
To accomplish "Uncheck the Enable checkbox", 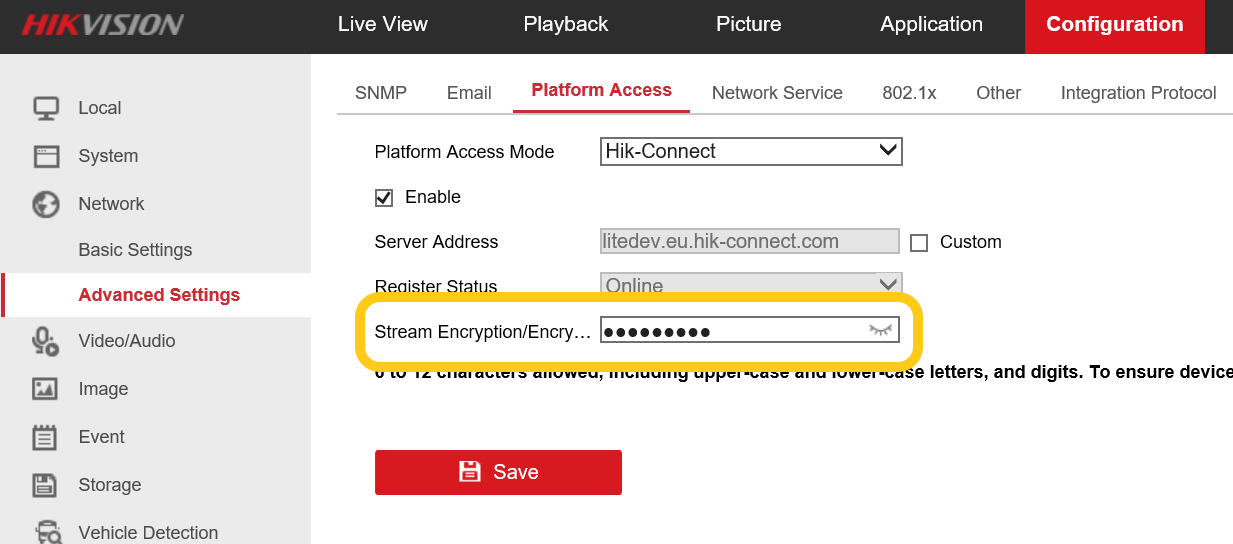I will (384, 198).
